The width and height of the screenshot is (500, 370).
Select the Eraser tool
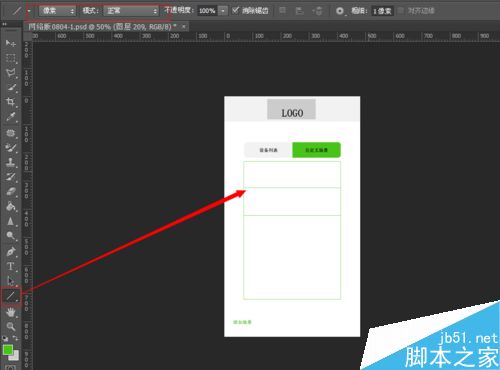point(11,192)
